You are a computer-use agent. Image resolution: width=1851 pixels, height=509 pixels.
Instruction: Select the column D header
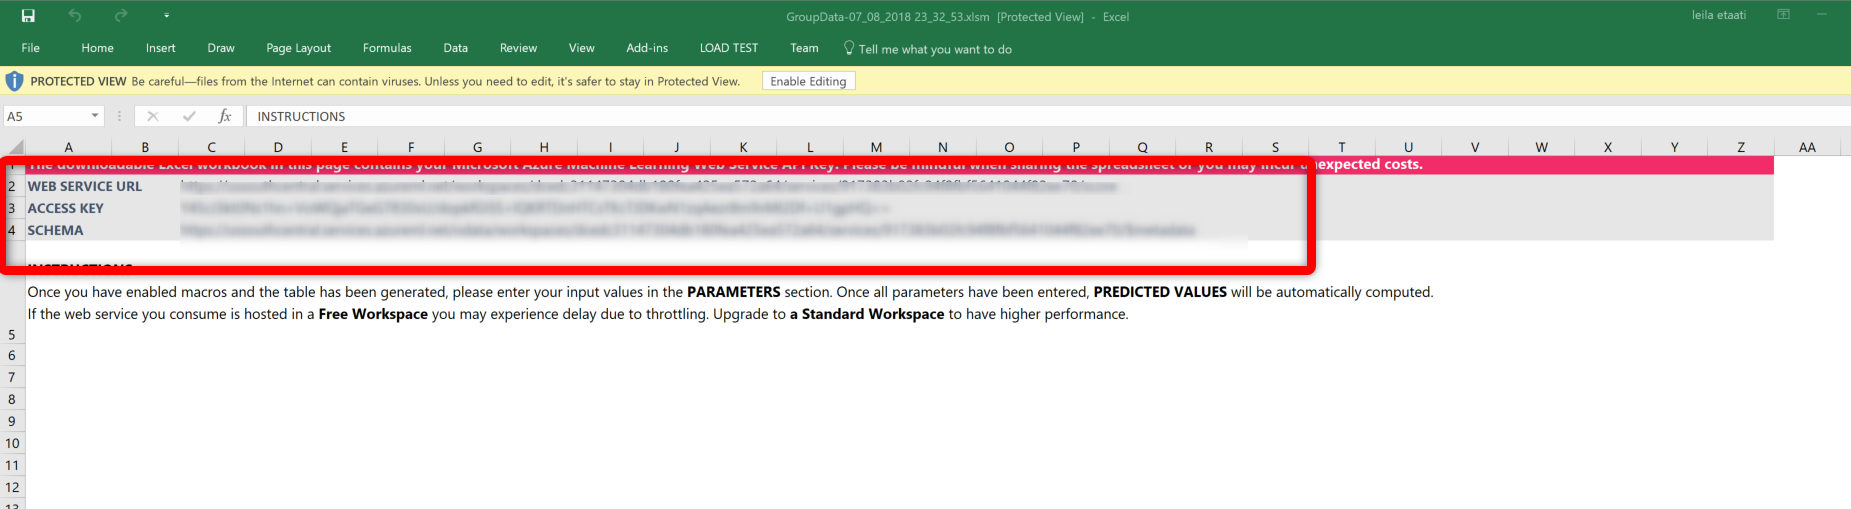coord(277,147)
